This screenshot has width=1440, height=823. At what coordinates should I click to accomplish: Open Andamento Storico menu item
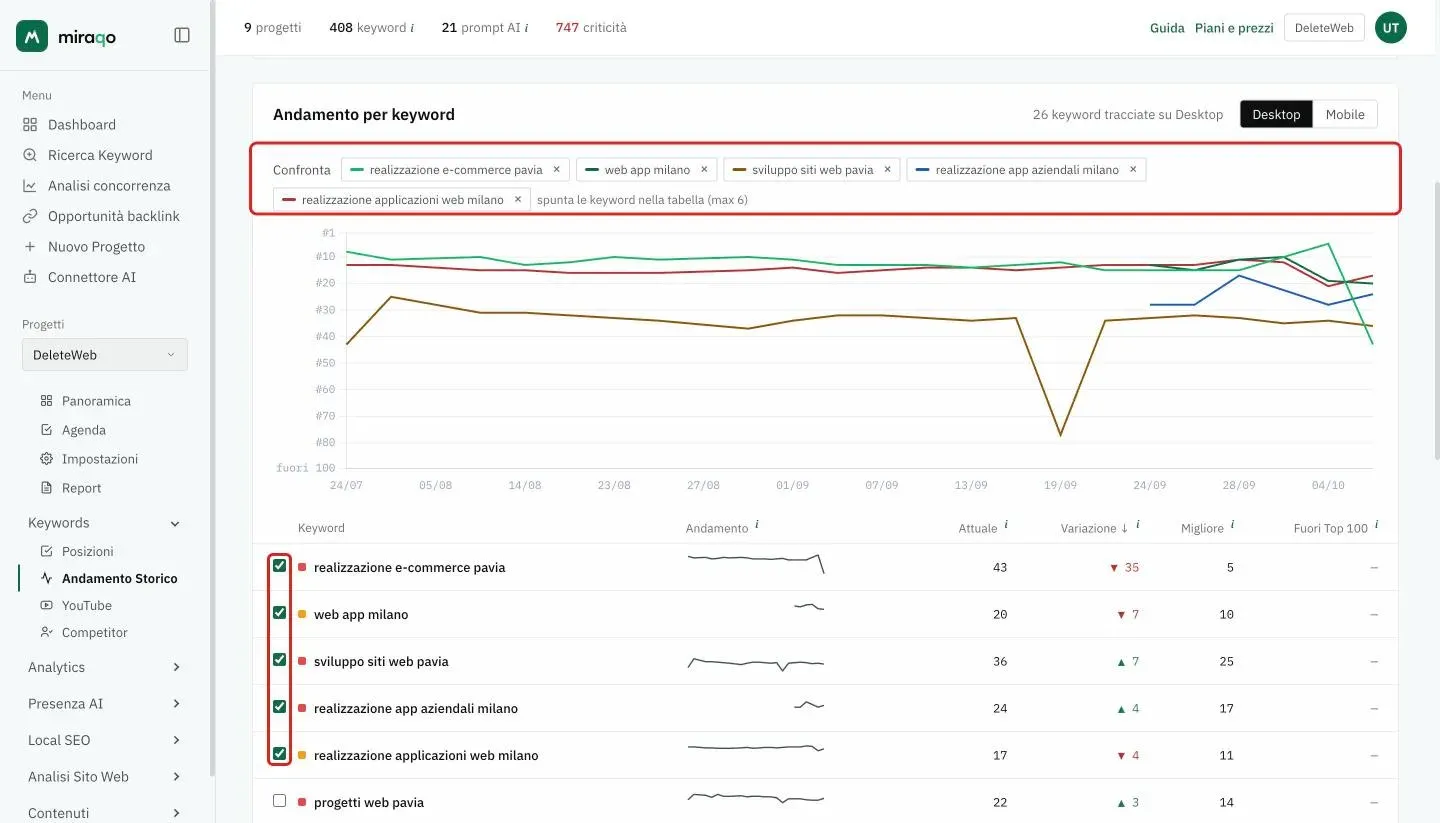click(119, 578)
